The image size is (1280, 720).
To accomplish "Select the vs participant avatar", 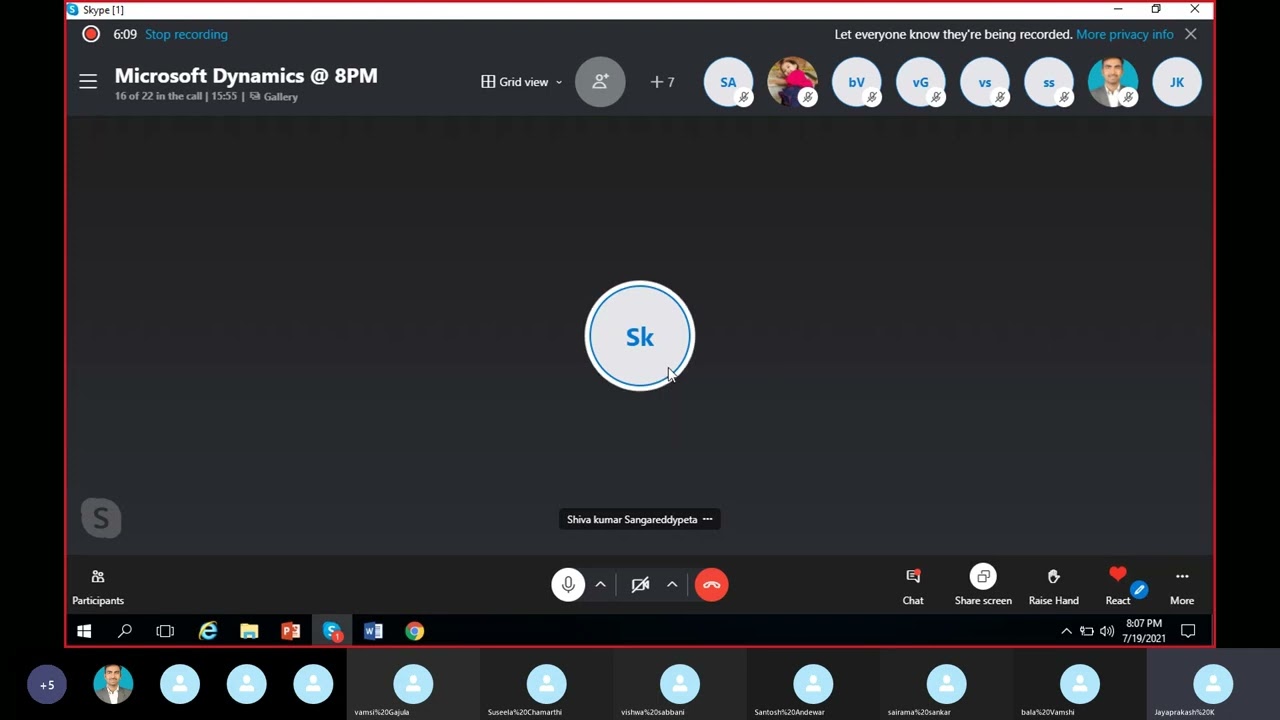I will (984, 82).
